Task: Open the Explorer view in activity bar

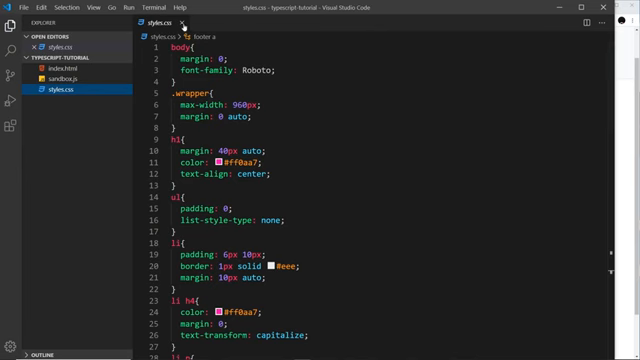Action: [10, 26]
